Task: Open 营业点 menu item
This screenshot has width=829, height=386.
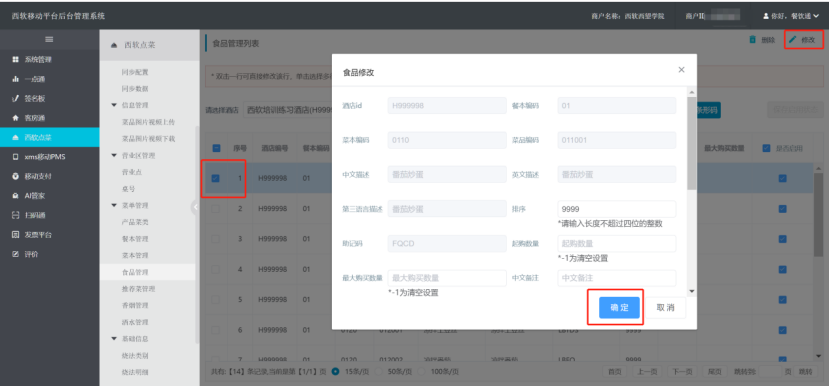Action: (132, 172)
